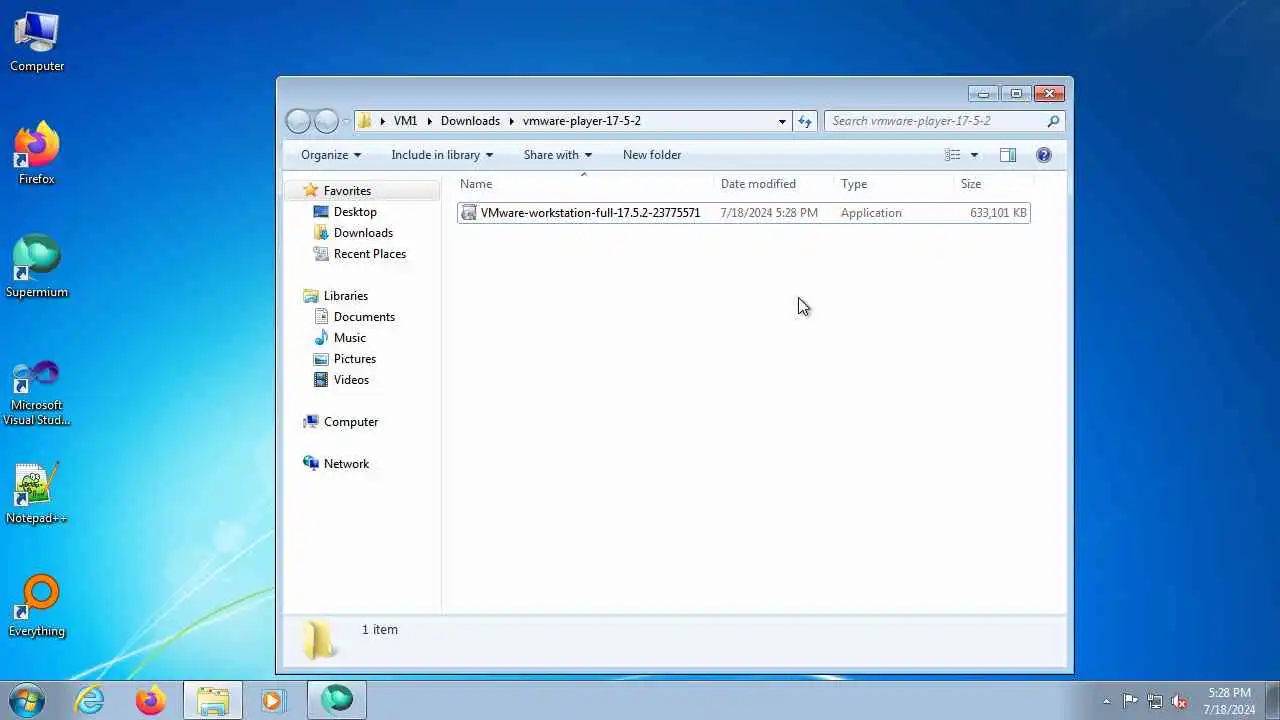Image resolution: width=1280 pixels, height=720 pixels.
Task: Open the Computer desktop icon
Action: (x=37, y=42)
